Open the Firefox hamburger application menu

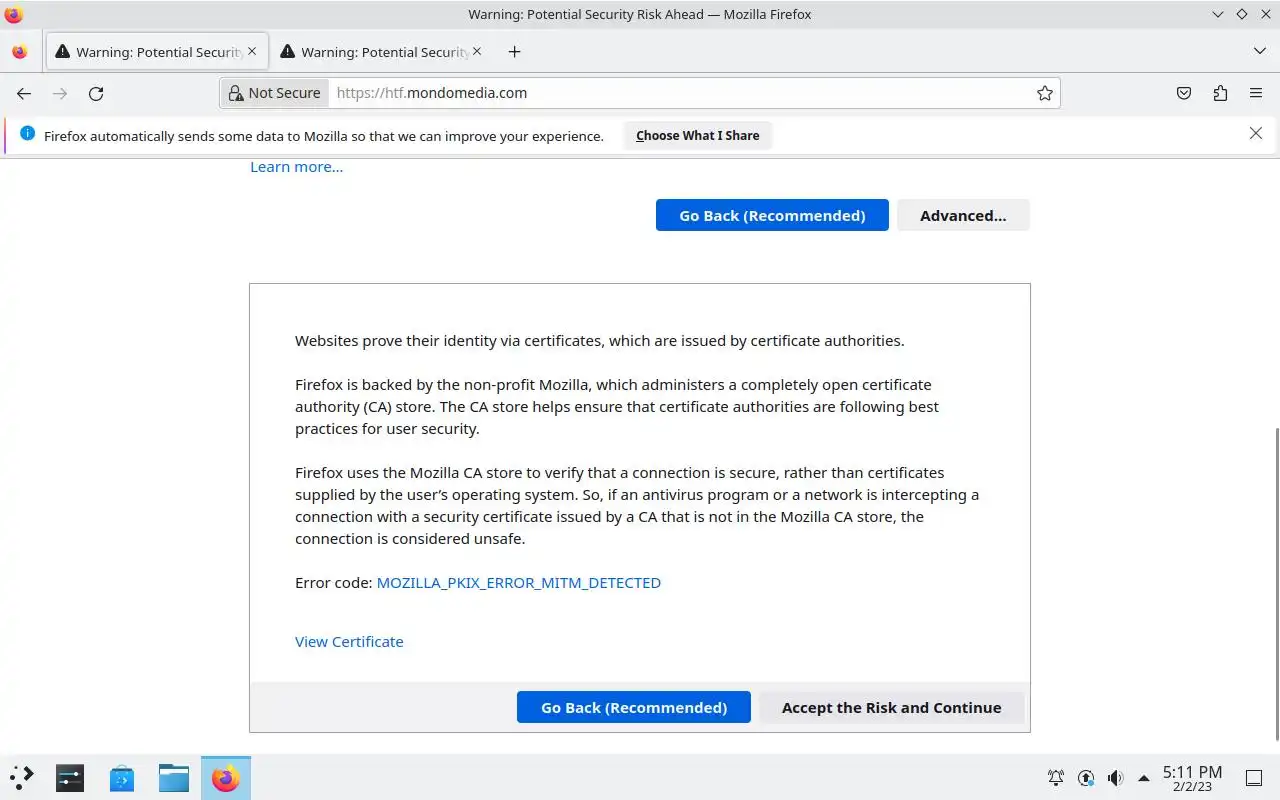(1256, 93)
